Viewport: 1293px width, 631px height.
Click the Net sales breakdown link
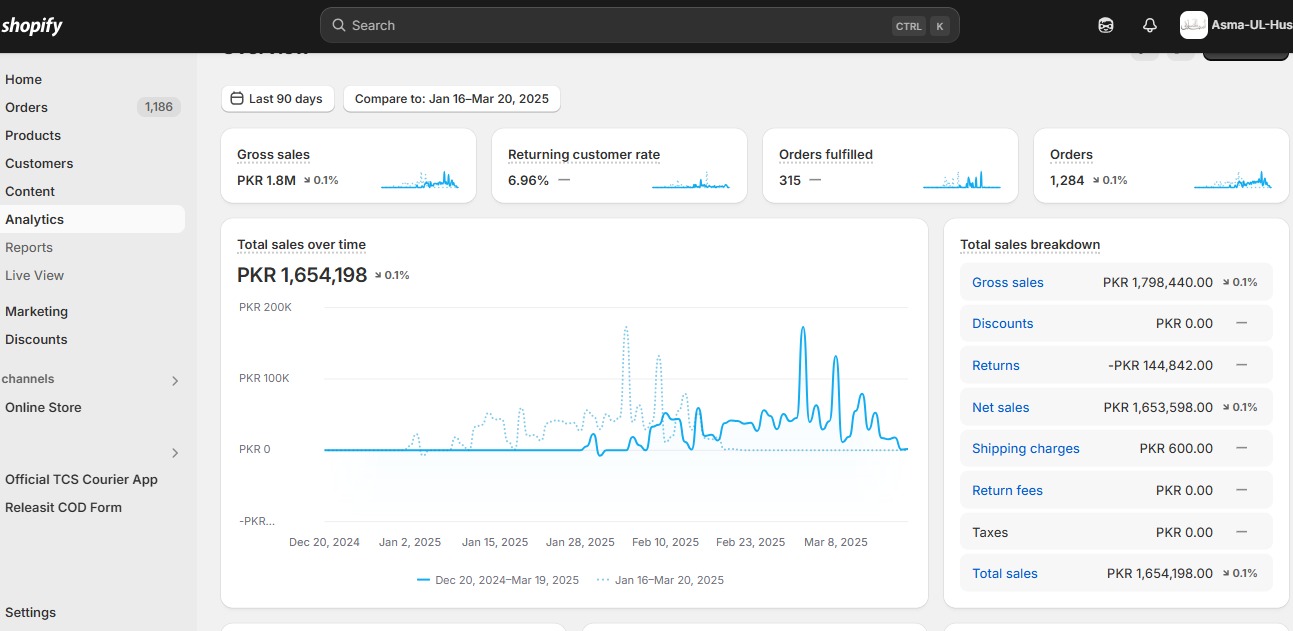click(1000, 407)
